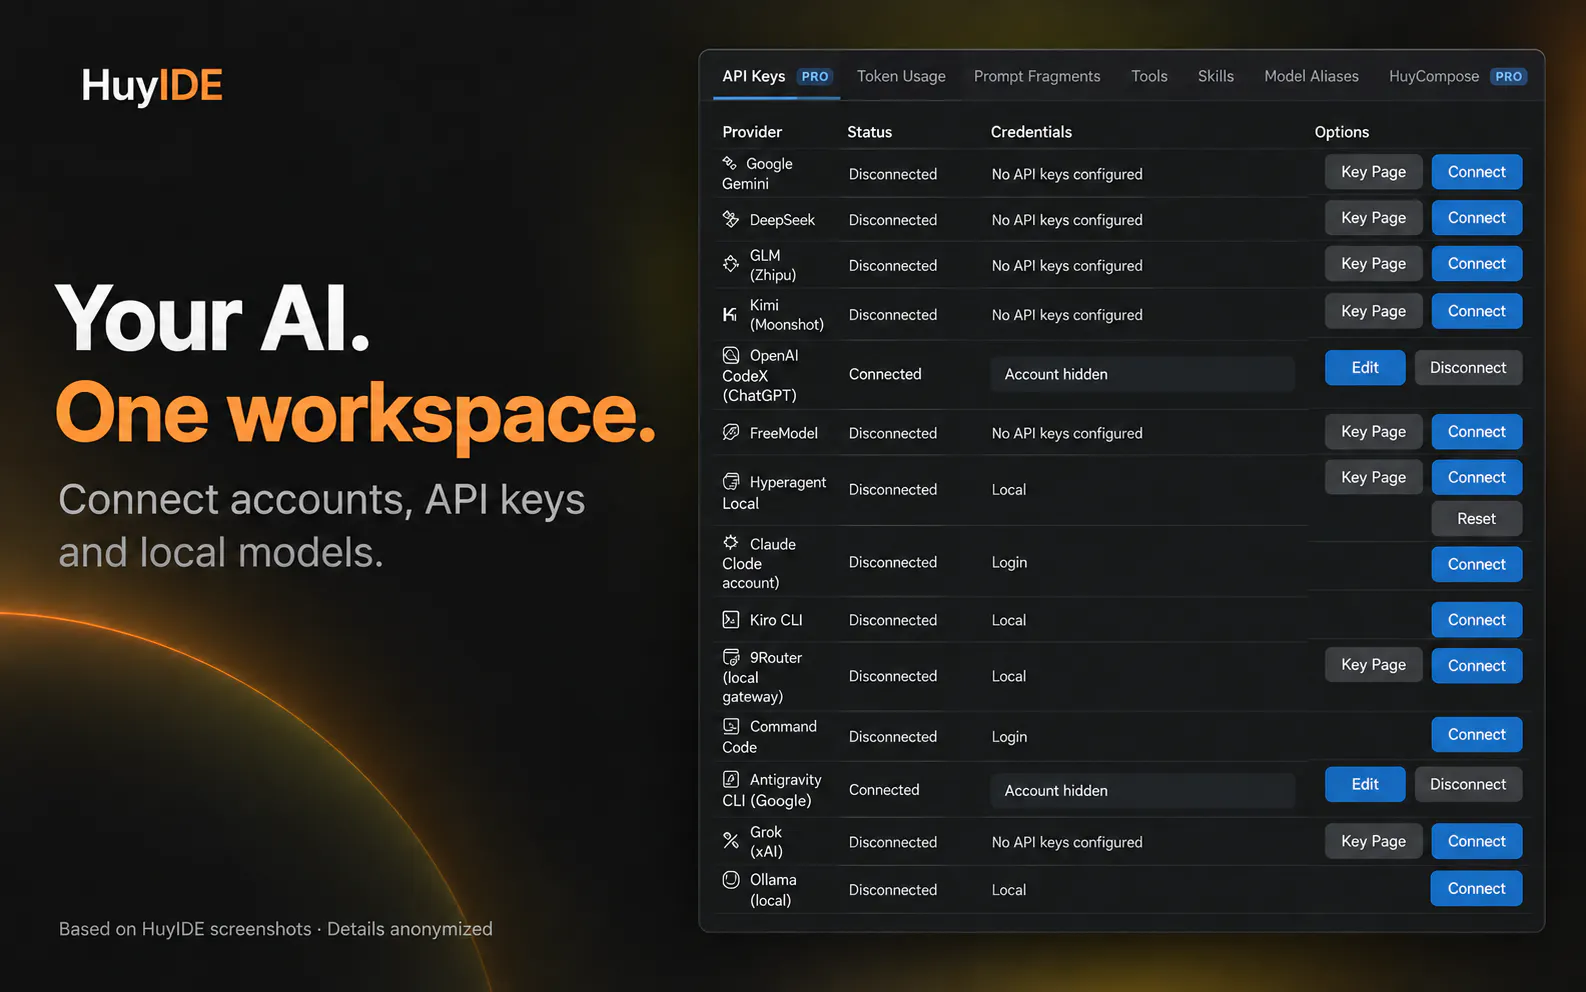
Task: Open the API Keys tab
Action: coord(776,76)
